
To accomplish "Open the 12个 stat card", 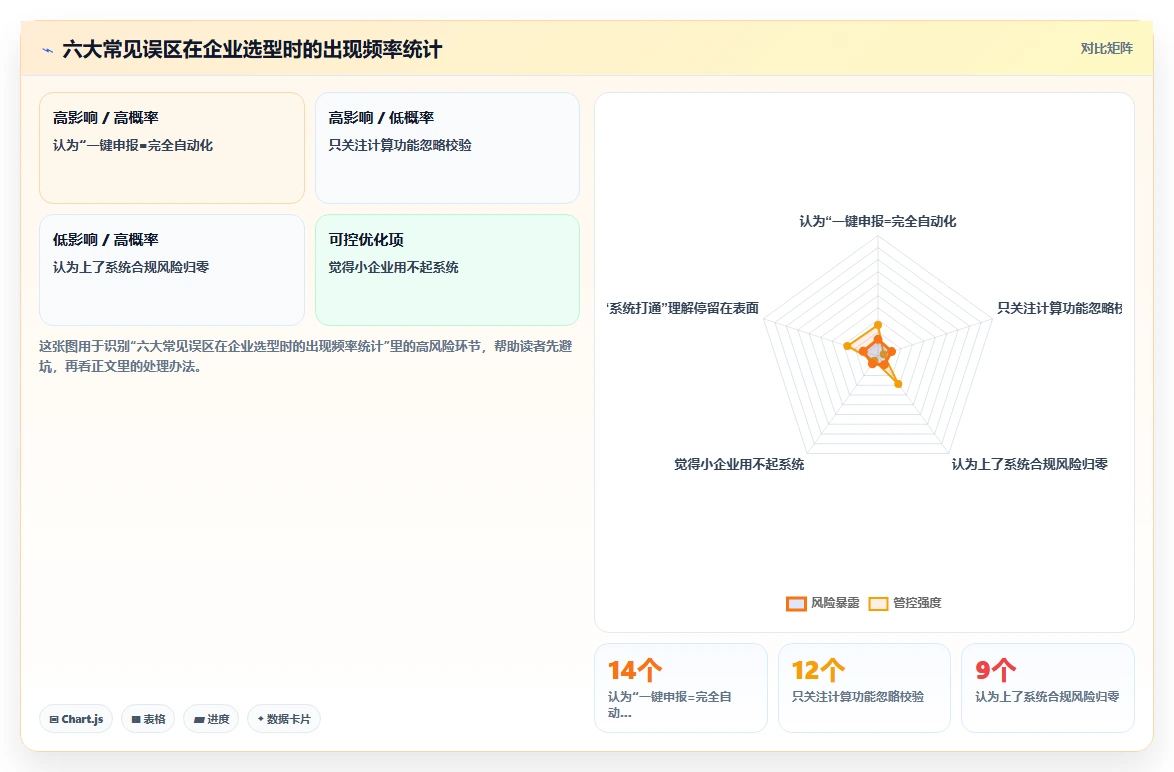I will point(864,687).
